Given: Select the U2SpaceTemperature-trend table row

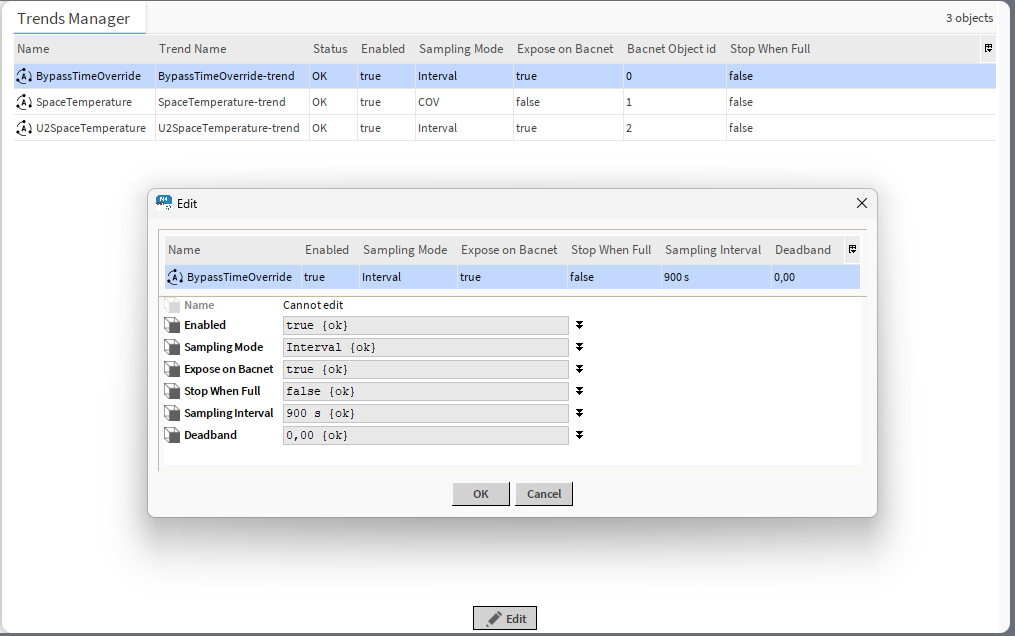Looking at the screenshot, I should tap(228, 128).
